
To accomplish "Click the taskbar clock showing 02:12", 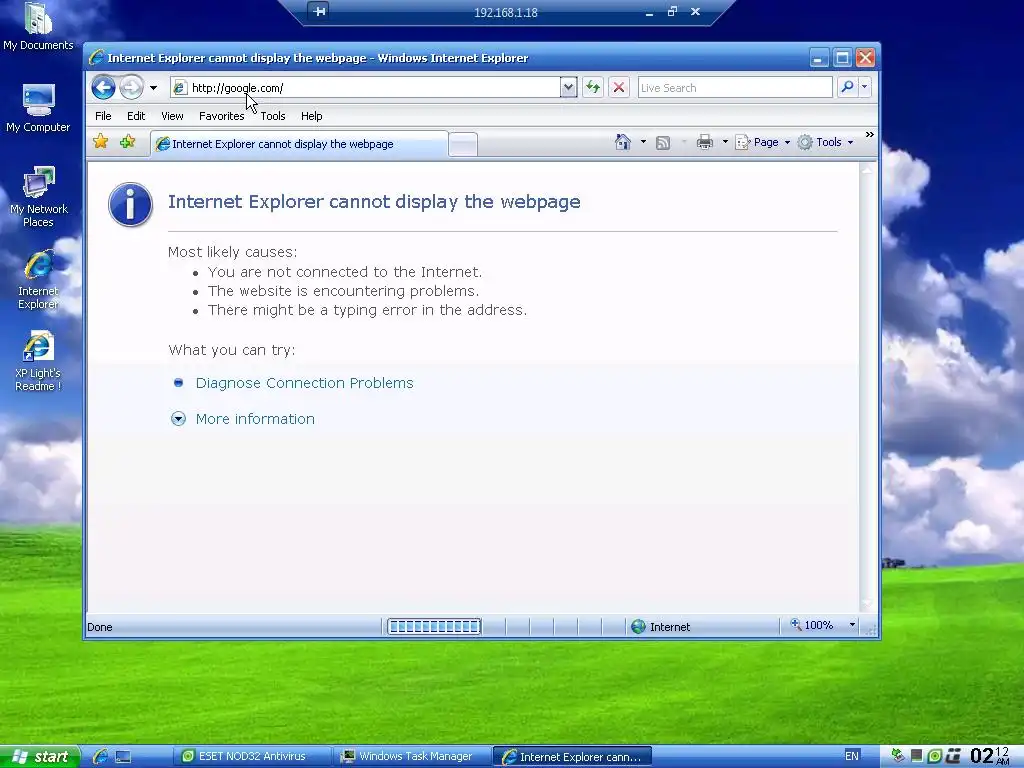I will pos(989,756).
